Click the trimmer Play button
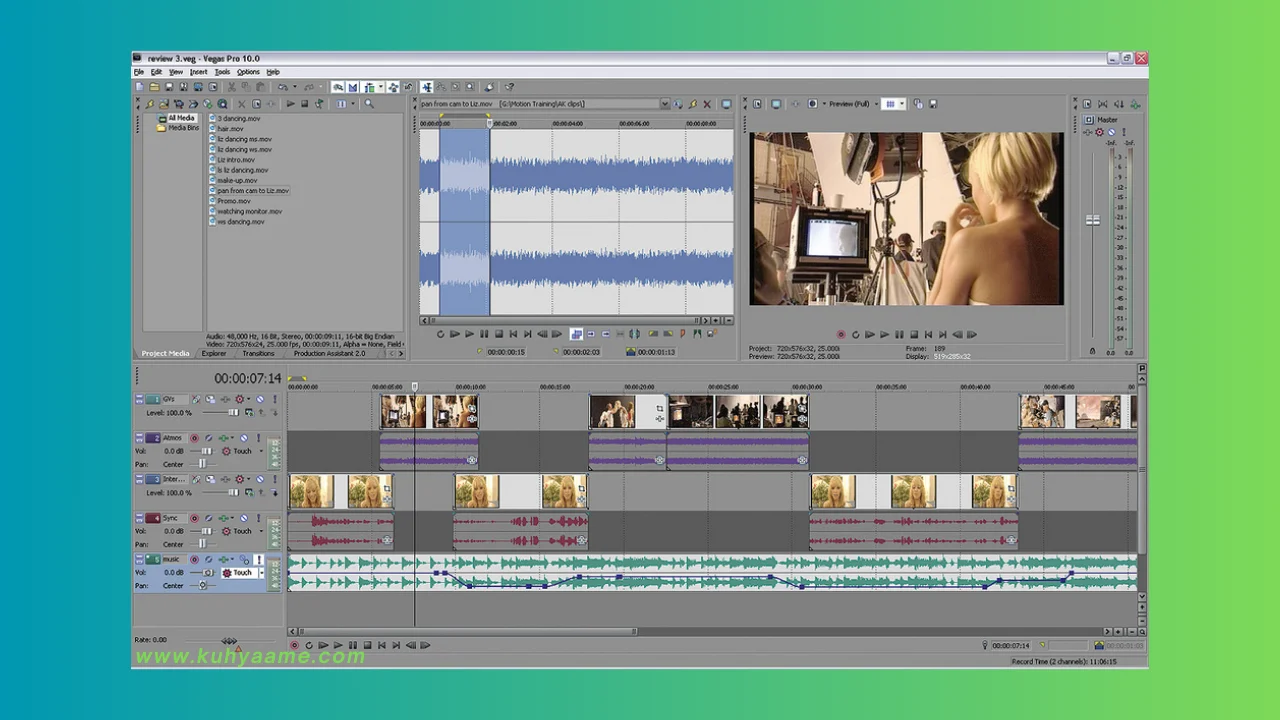Viewport: 1280px width, 720px height. coord(470,334)
